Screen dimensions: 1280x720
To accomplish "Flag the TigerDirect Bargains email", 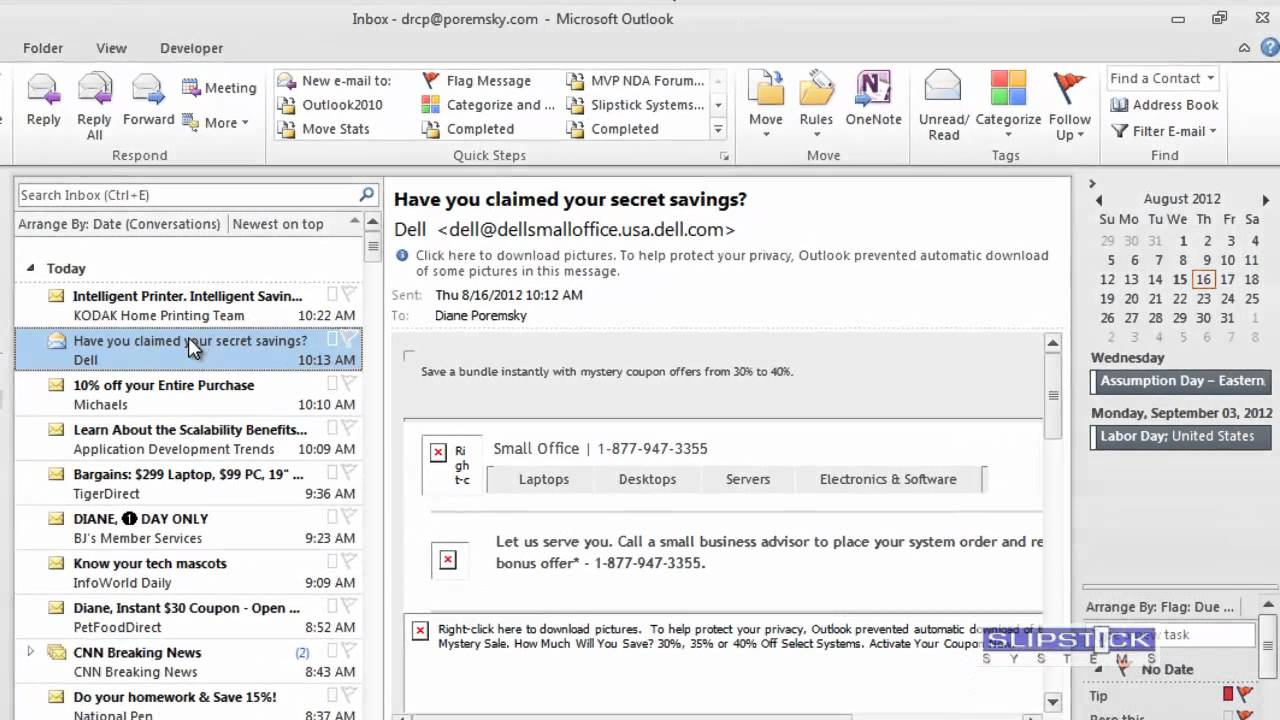I will coord(349,473).
